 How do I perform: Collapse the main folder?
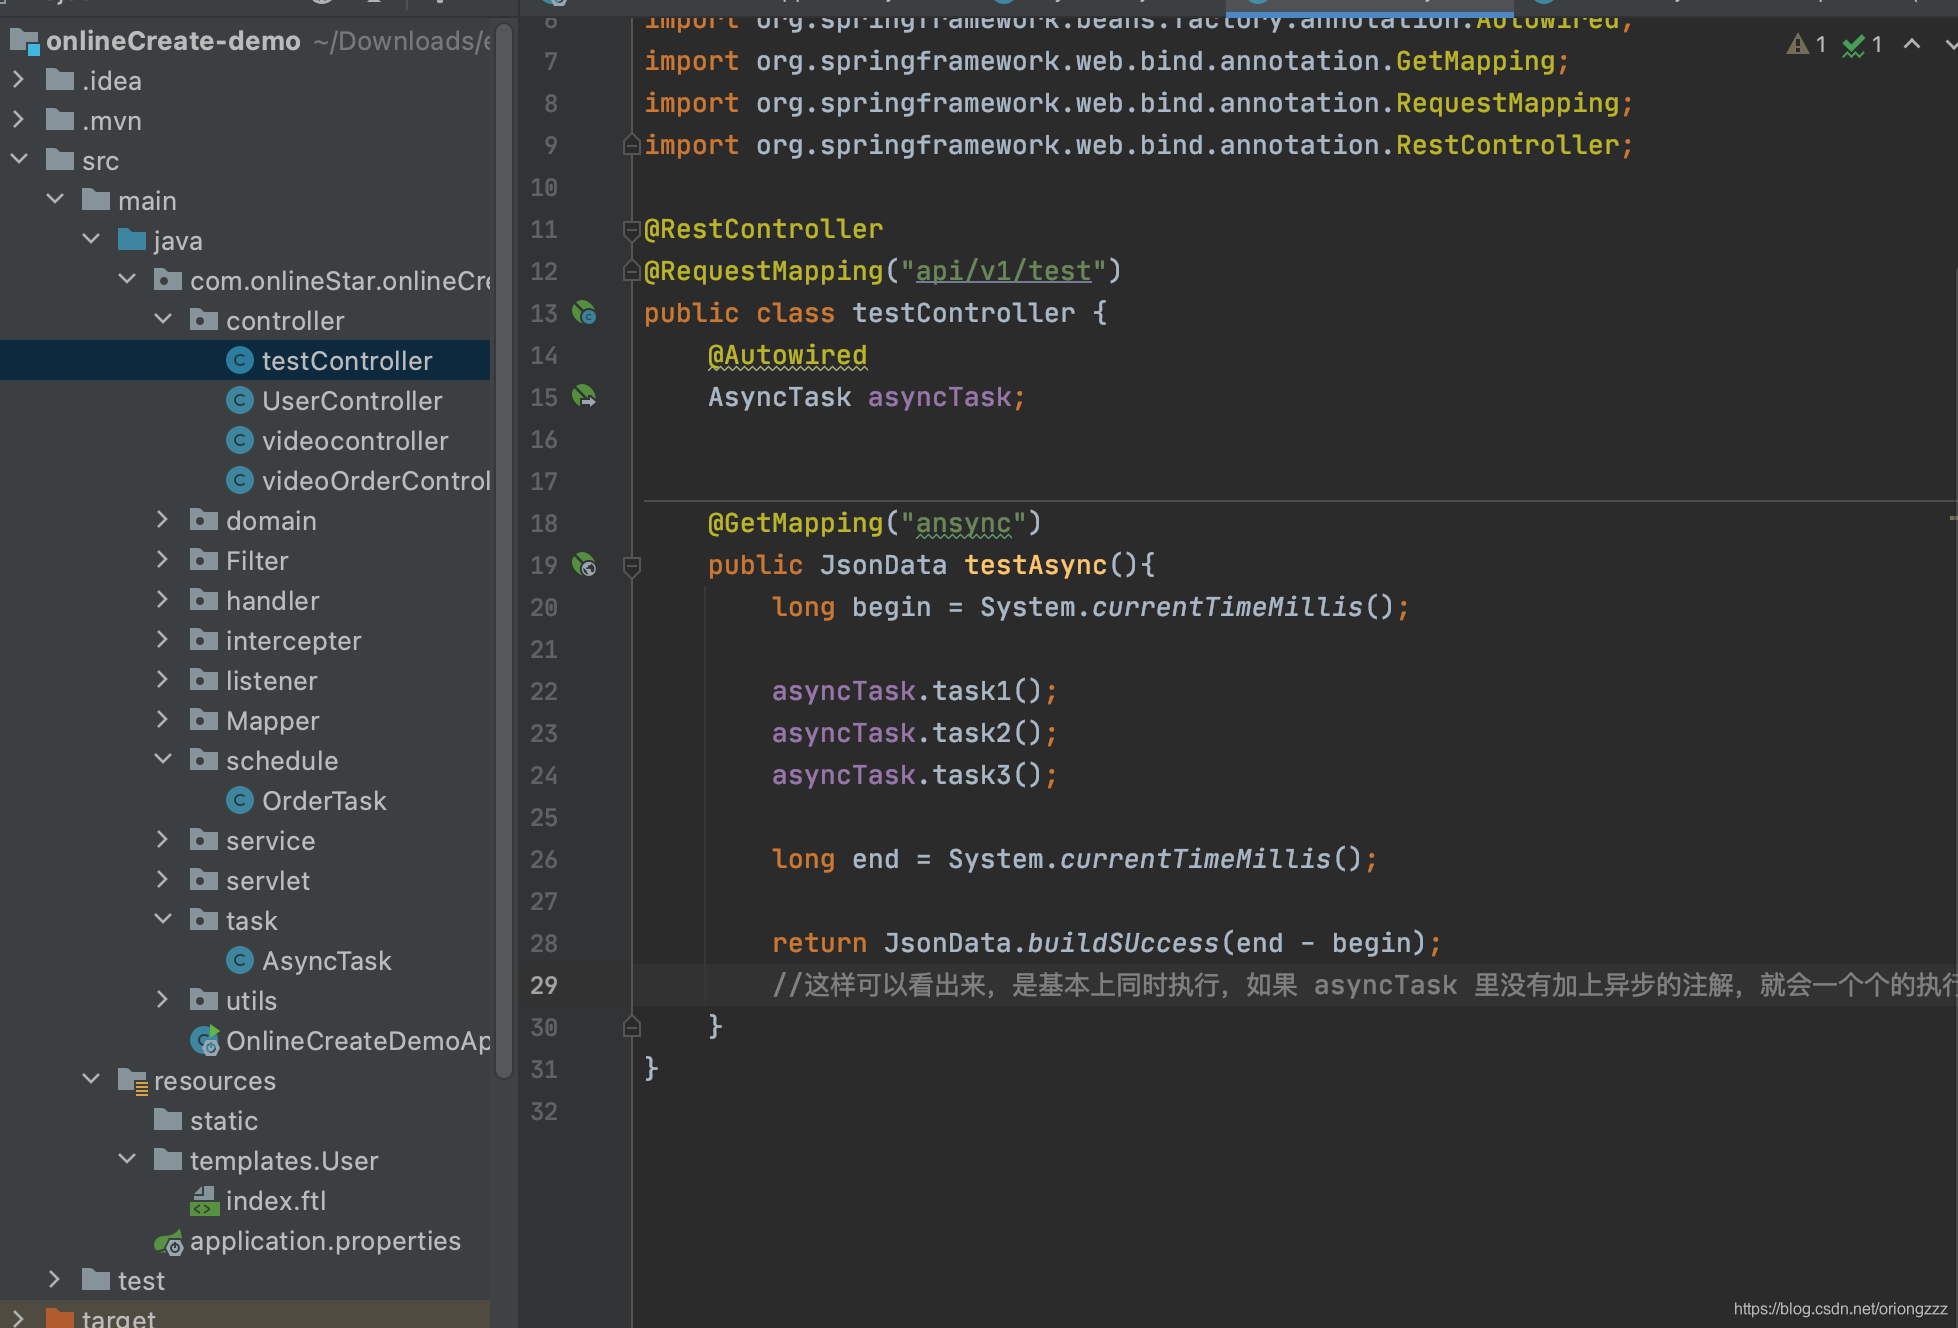pos(55,200)
